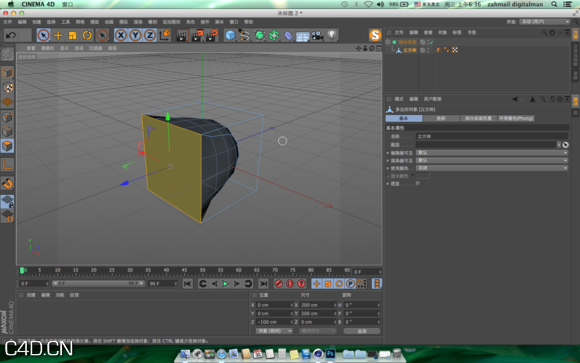
Task: Toggle Enable Snap magnet icon
Action: coord(7,184)
